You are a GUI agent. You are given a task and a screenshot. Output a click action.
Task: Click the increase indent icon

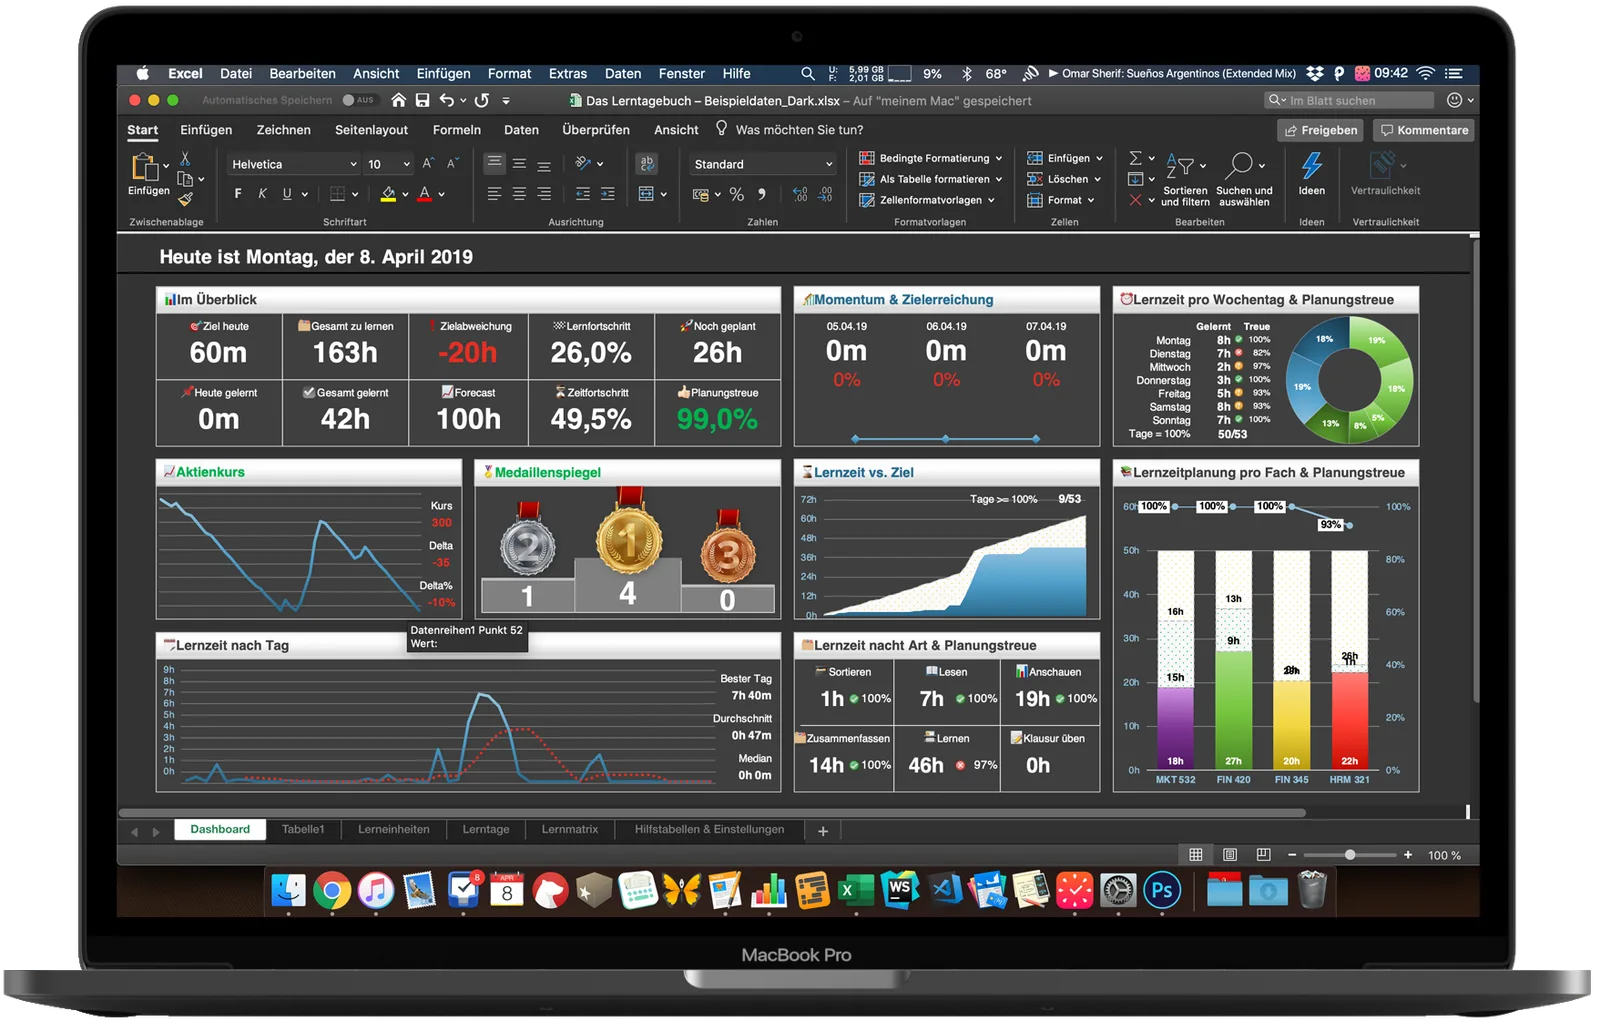click(x=608, y=194)
